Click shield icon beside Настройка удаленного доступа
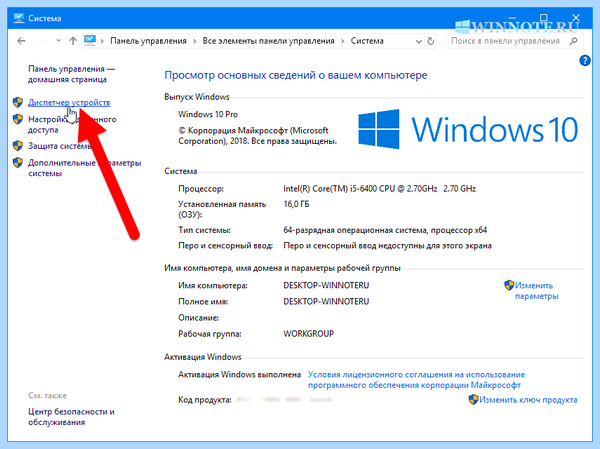Viewport: 600px width, 449px height. click(x=18, y=119)
